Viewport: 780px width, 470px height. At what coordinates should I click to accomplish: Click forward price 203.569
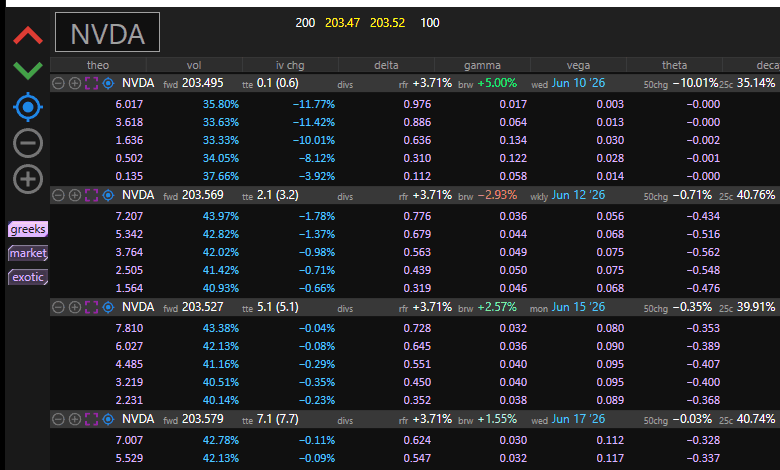pyautogui.click(x=202, y=195)
